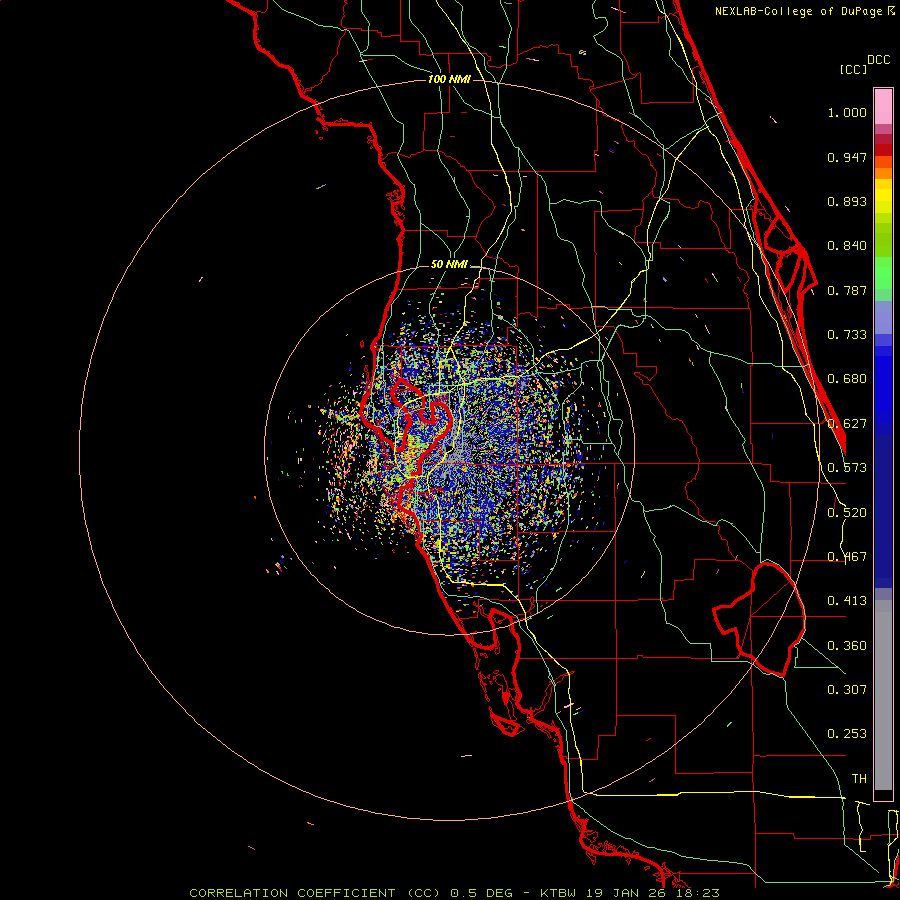Click the 0.573 scale value

(847, 468)
